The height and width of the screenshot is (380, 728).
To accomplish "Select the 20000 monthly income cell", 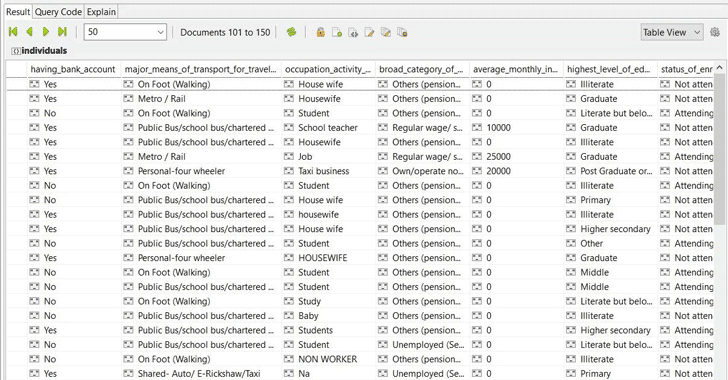I will 516,171.
